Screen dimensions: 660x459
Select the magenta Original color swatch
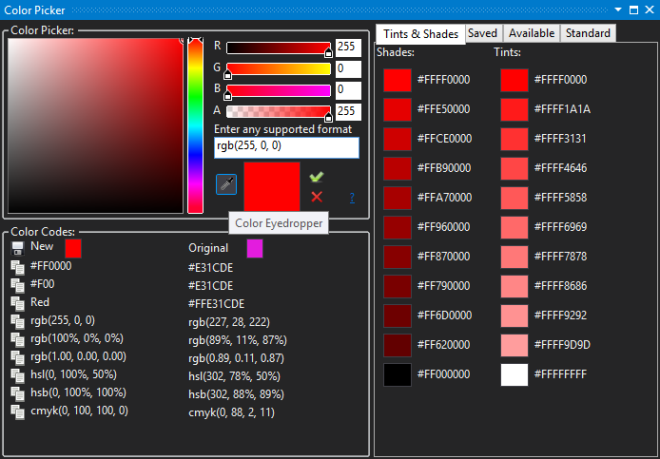pos(255,248)
